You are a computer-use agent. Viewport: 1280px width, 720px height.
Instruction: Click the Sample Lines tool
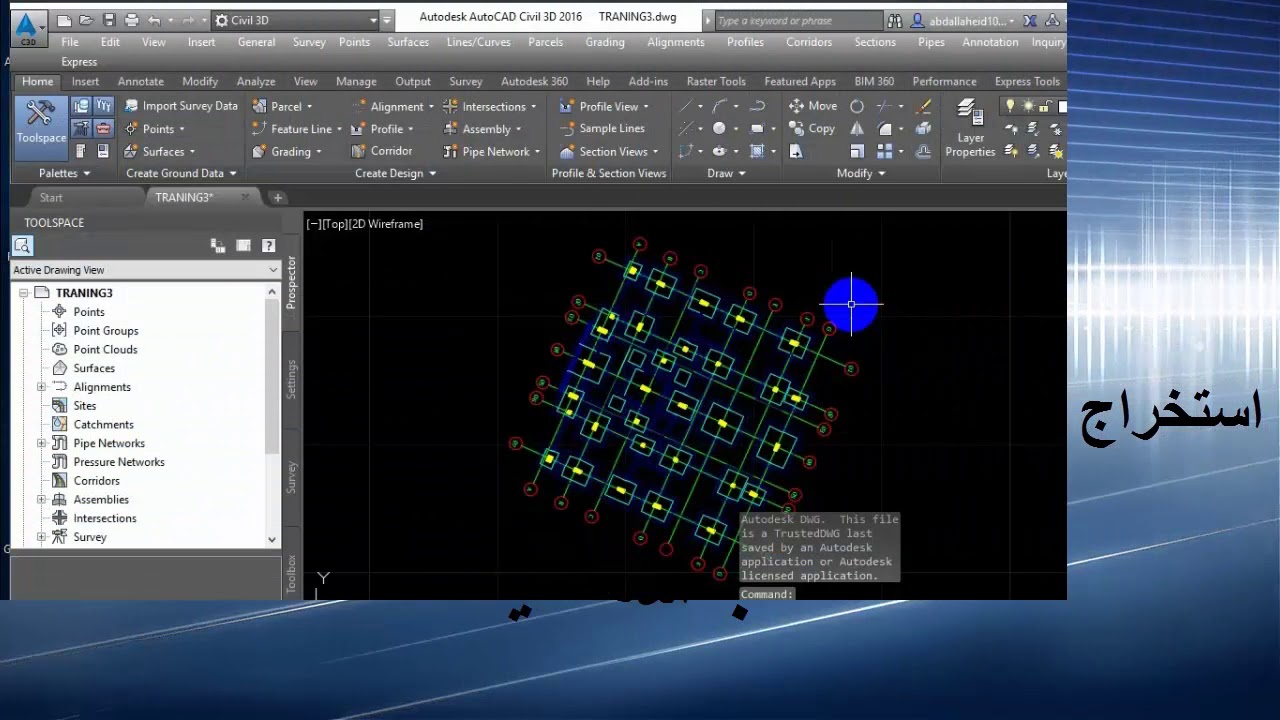601,128
